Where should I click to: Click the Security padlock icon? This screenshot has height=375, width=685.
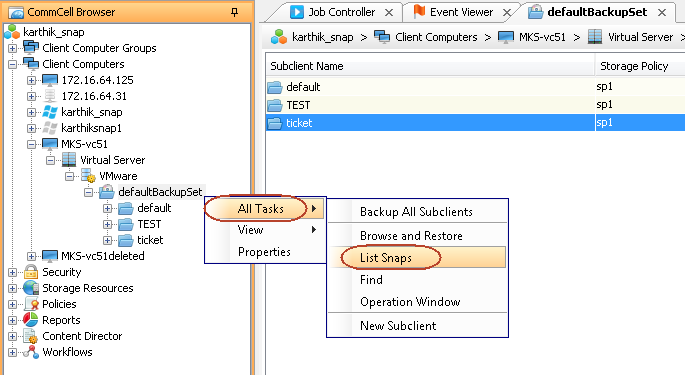pos(31,272)
